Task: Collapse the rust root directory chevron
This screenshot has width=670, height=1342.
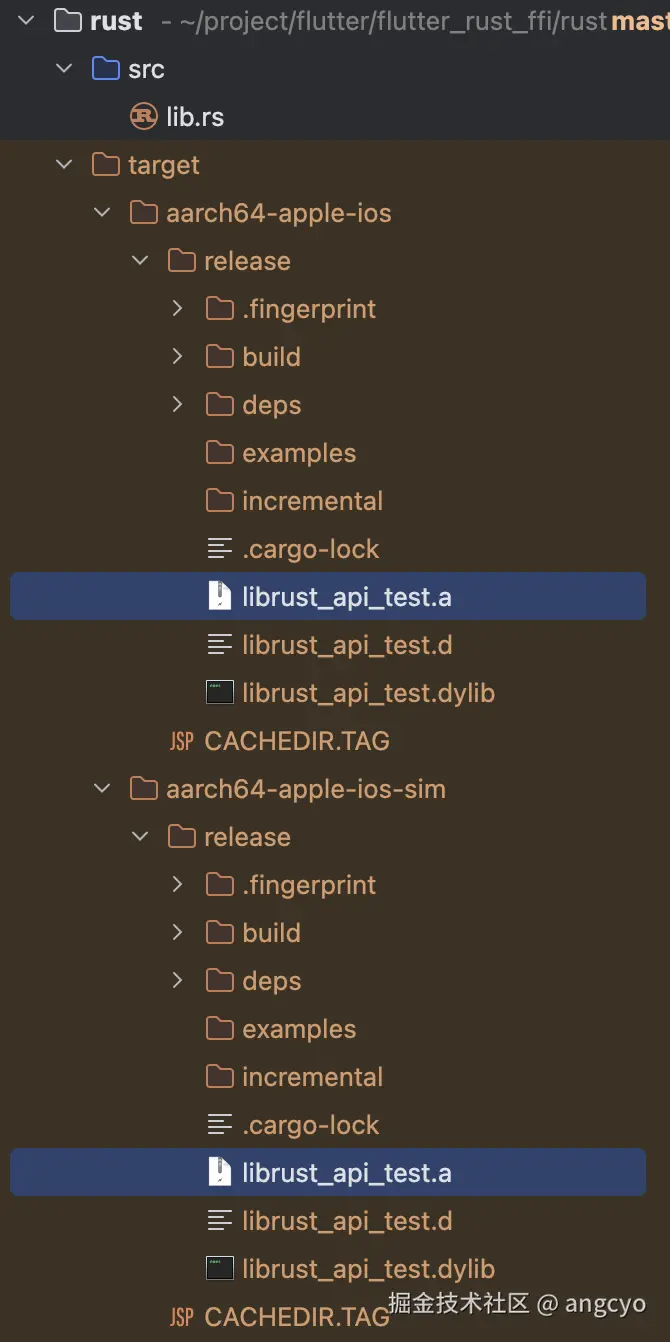Action: coord(27,21)
